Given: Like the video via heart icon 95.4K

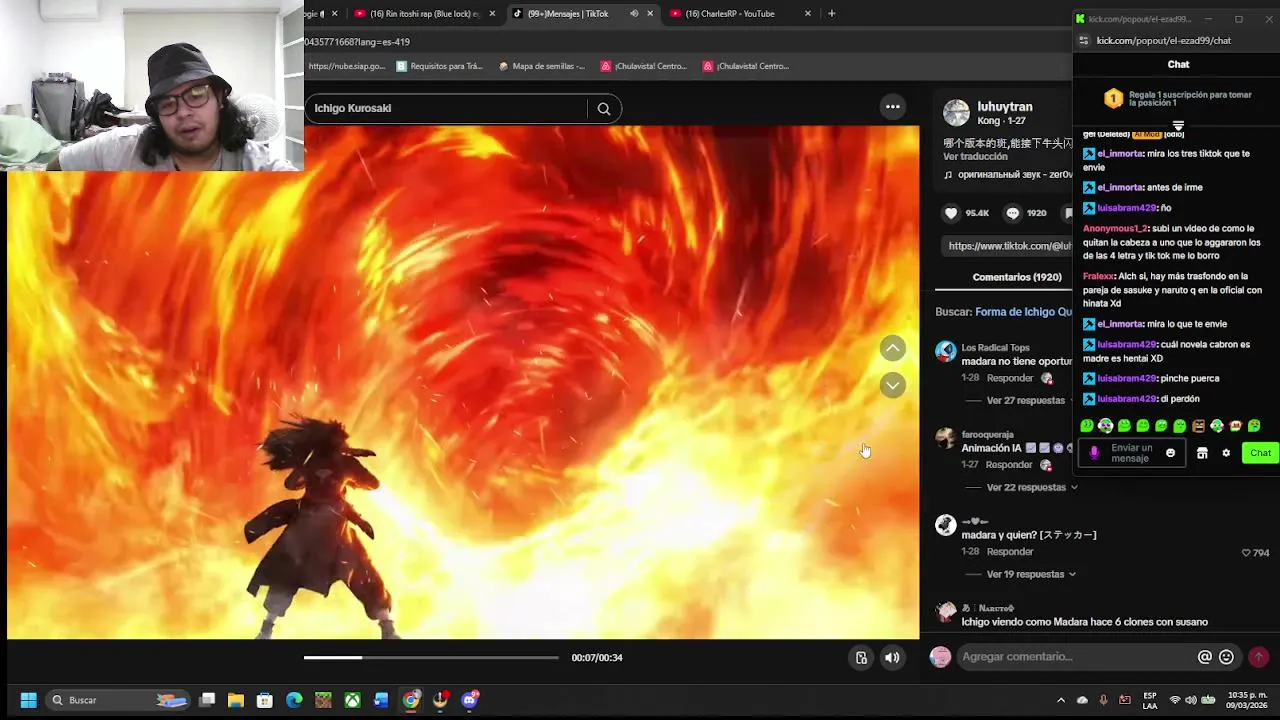Looking at the screenshot, I should coord(951,213).
